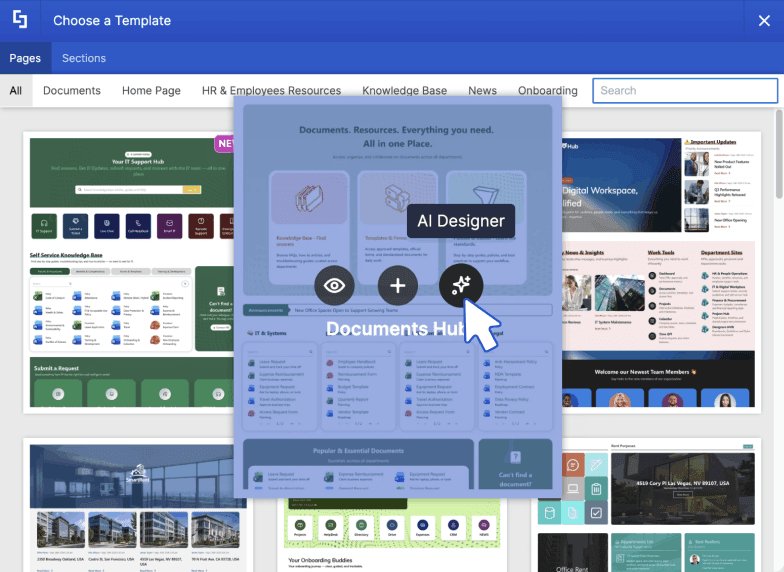Open the Onboarding Buddies template thumbnail

tap(392, 535)
